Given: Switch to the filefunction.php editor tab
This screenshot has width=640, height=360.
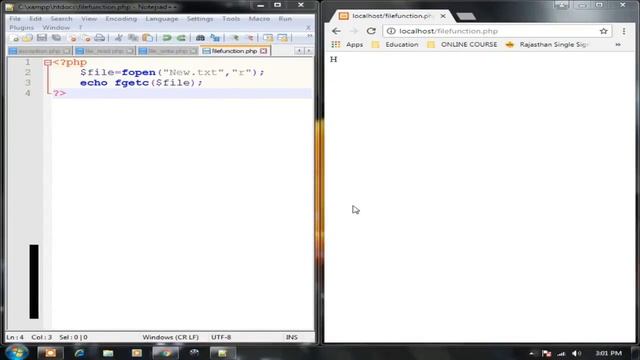Looking at the screenshot, I should click(x=234, y=51).
